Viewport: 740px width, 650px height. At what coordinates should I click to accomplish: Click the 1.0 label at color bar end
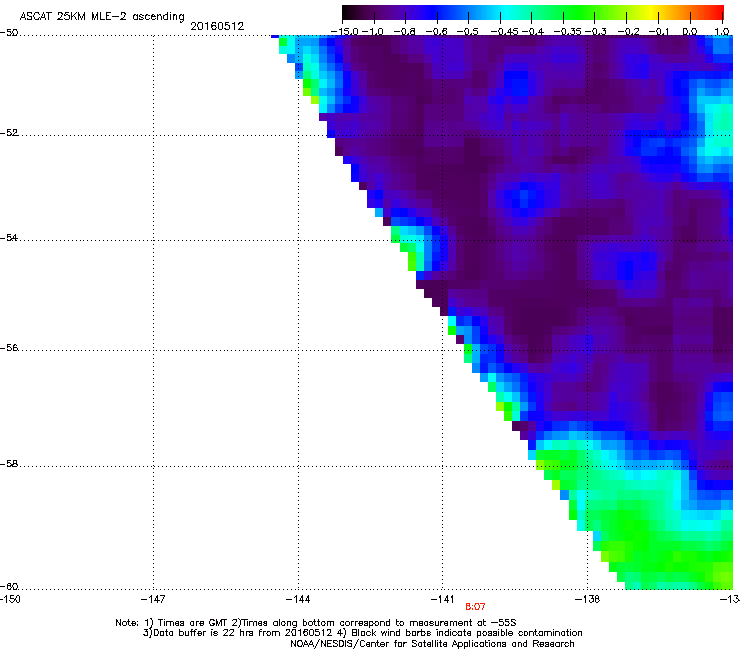coord(722,32)
